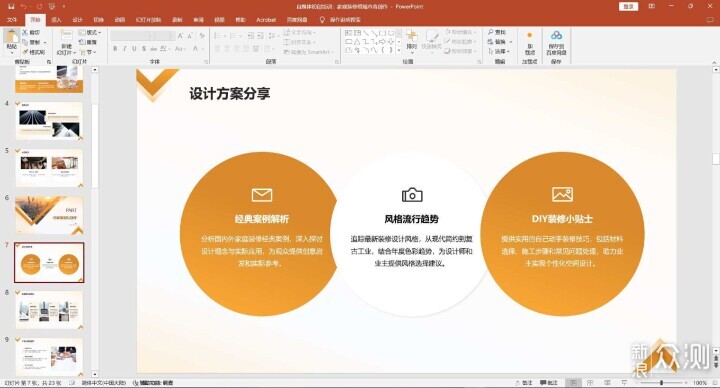This screenshot has width=720, height=388.
Task: Open the 选择 select dropdown
Action: tap(499, 51)
